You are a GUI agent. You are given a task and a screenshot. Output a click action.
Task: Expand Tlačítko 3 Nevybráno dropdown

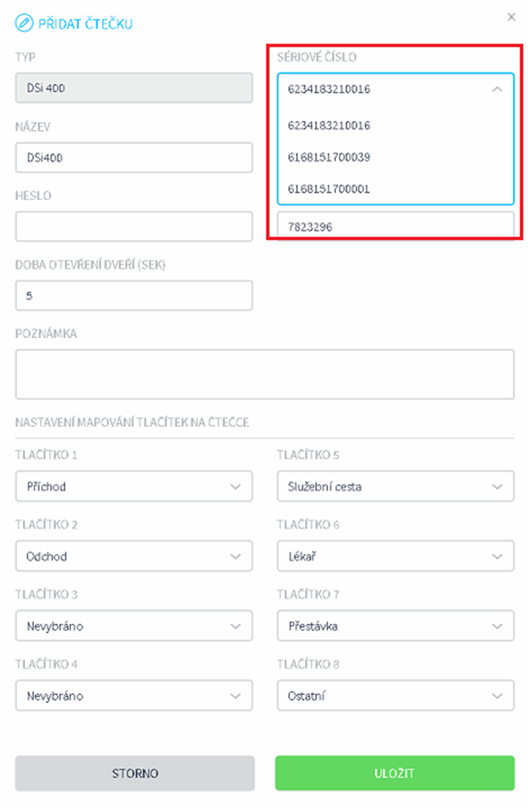coord(134,626)
